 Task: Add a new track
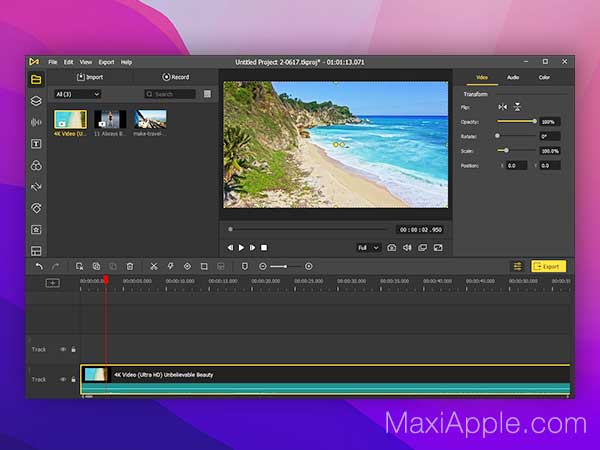click(x=52, y=283)
